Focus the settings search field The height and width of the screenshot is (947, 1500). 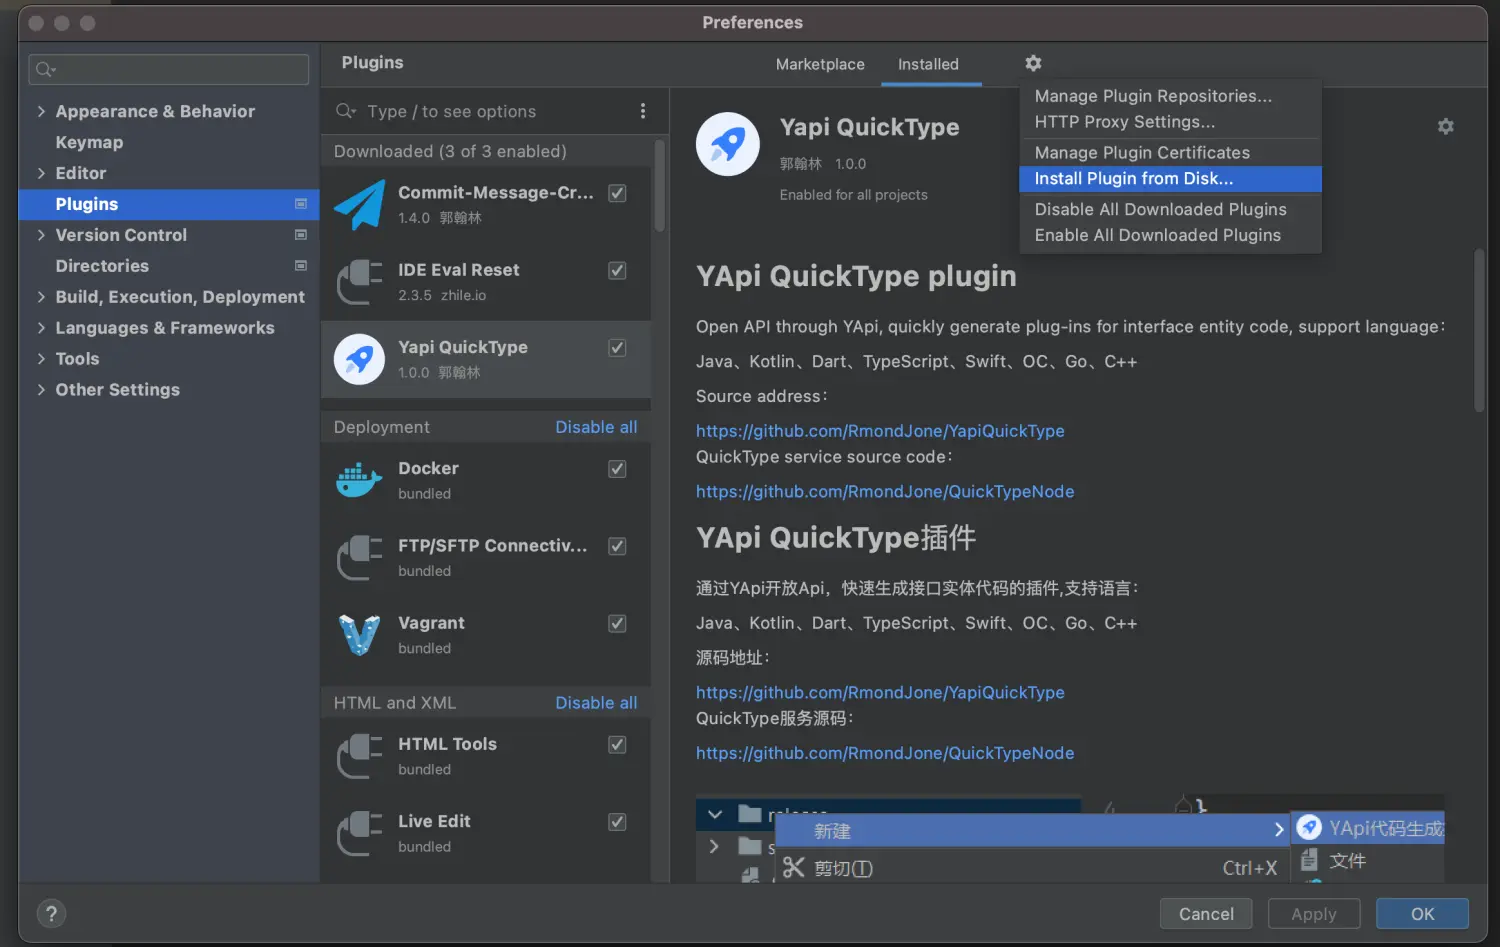click(169, 69)
